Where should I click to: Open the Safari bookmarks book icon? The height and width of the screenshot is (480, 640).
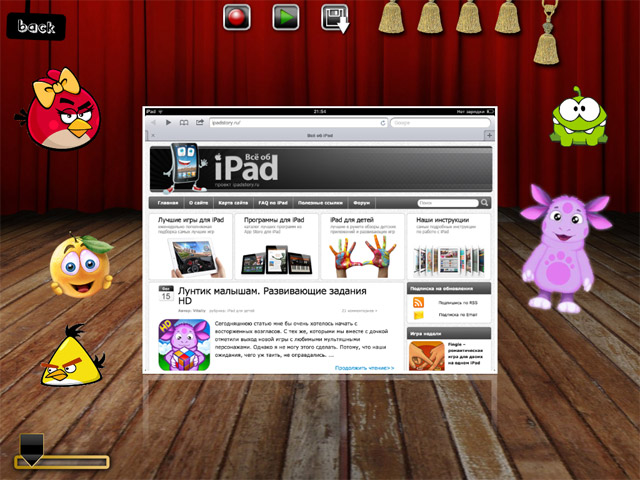point(184,122)
